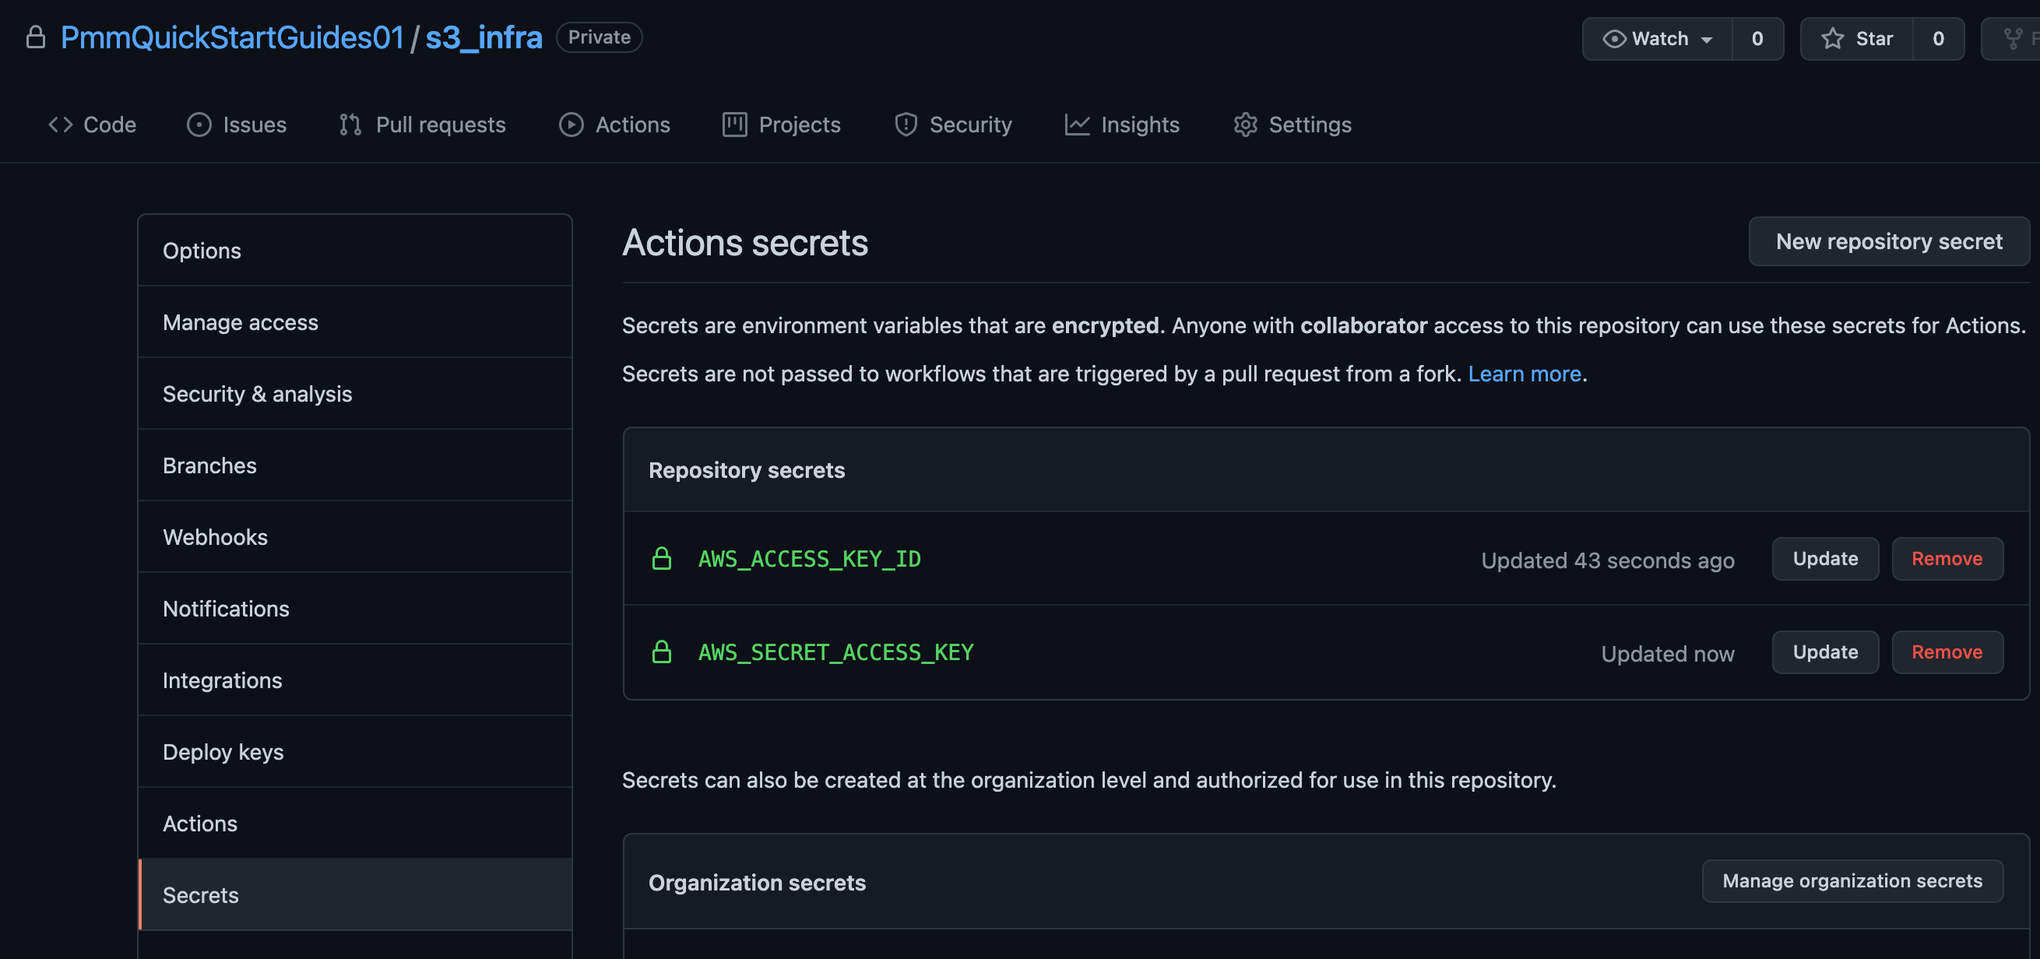Select Manage access in sidebar
The image size is (2040, 959).
coord(240,322)
